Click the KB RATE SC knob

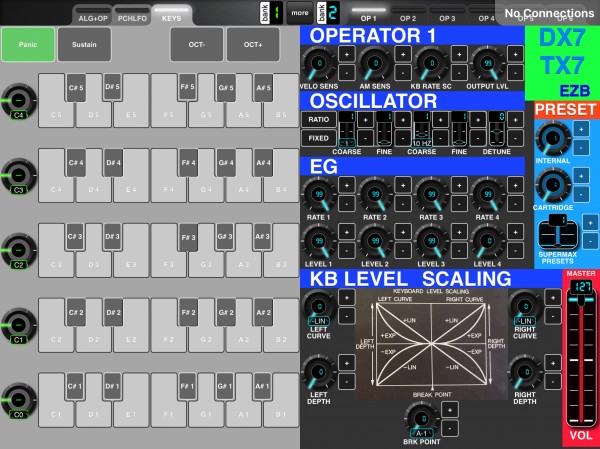(x=432, y=65)
